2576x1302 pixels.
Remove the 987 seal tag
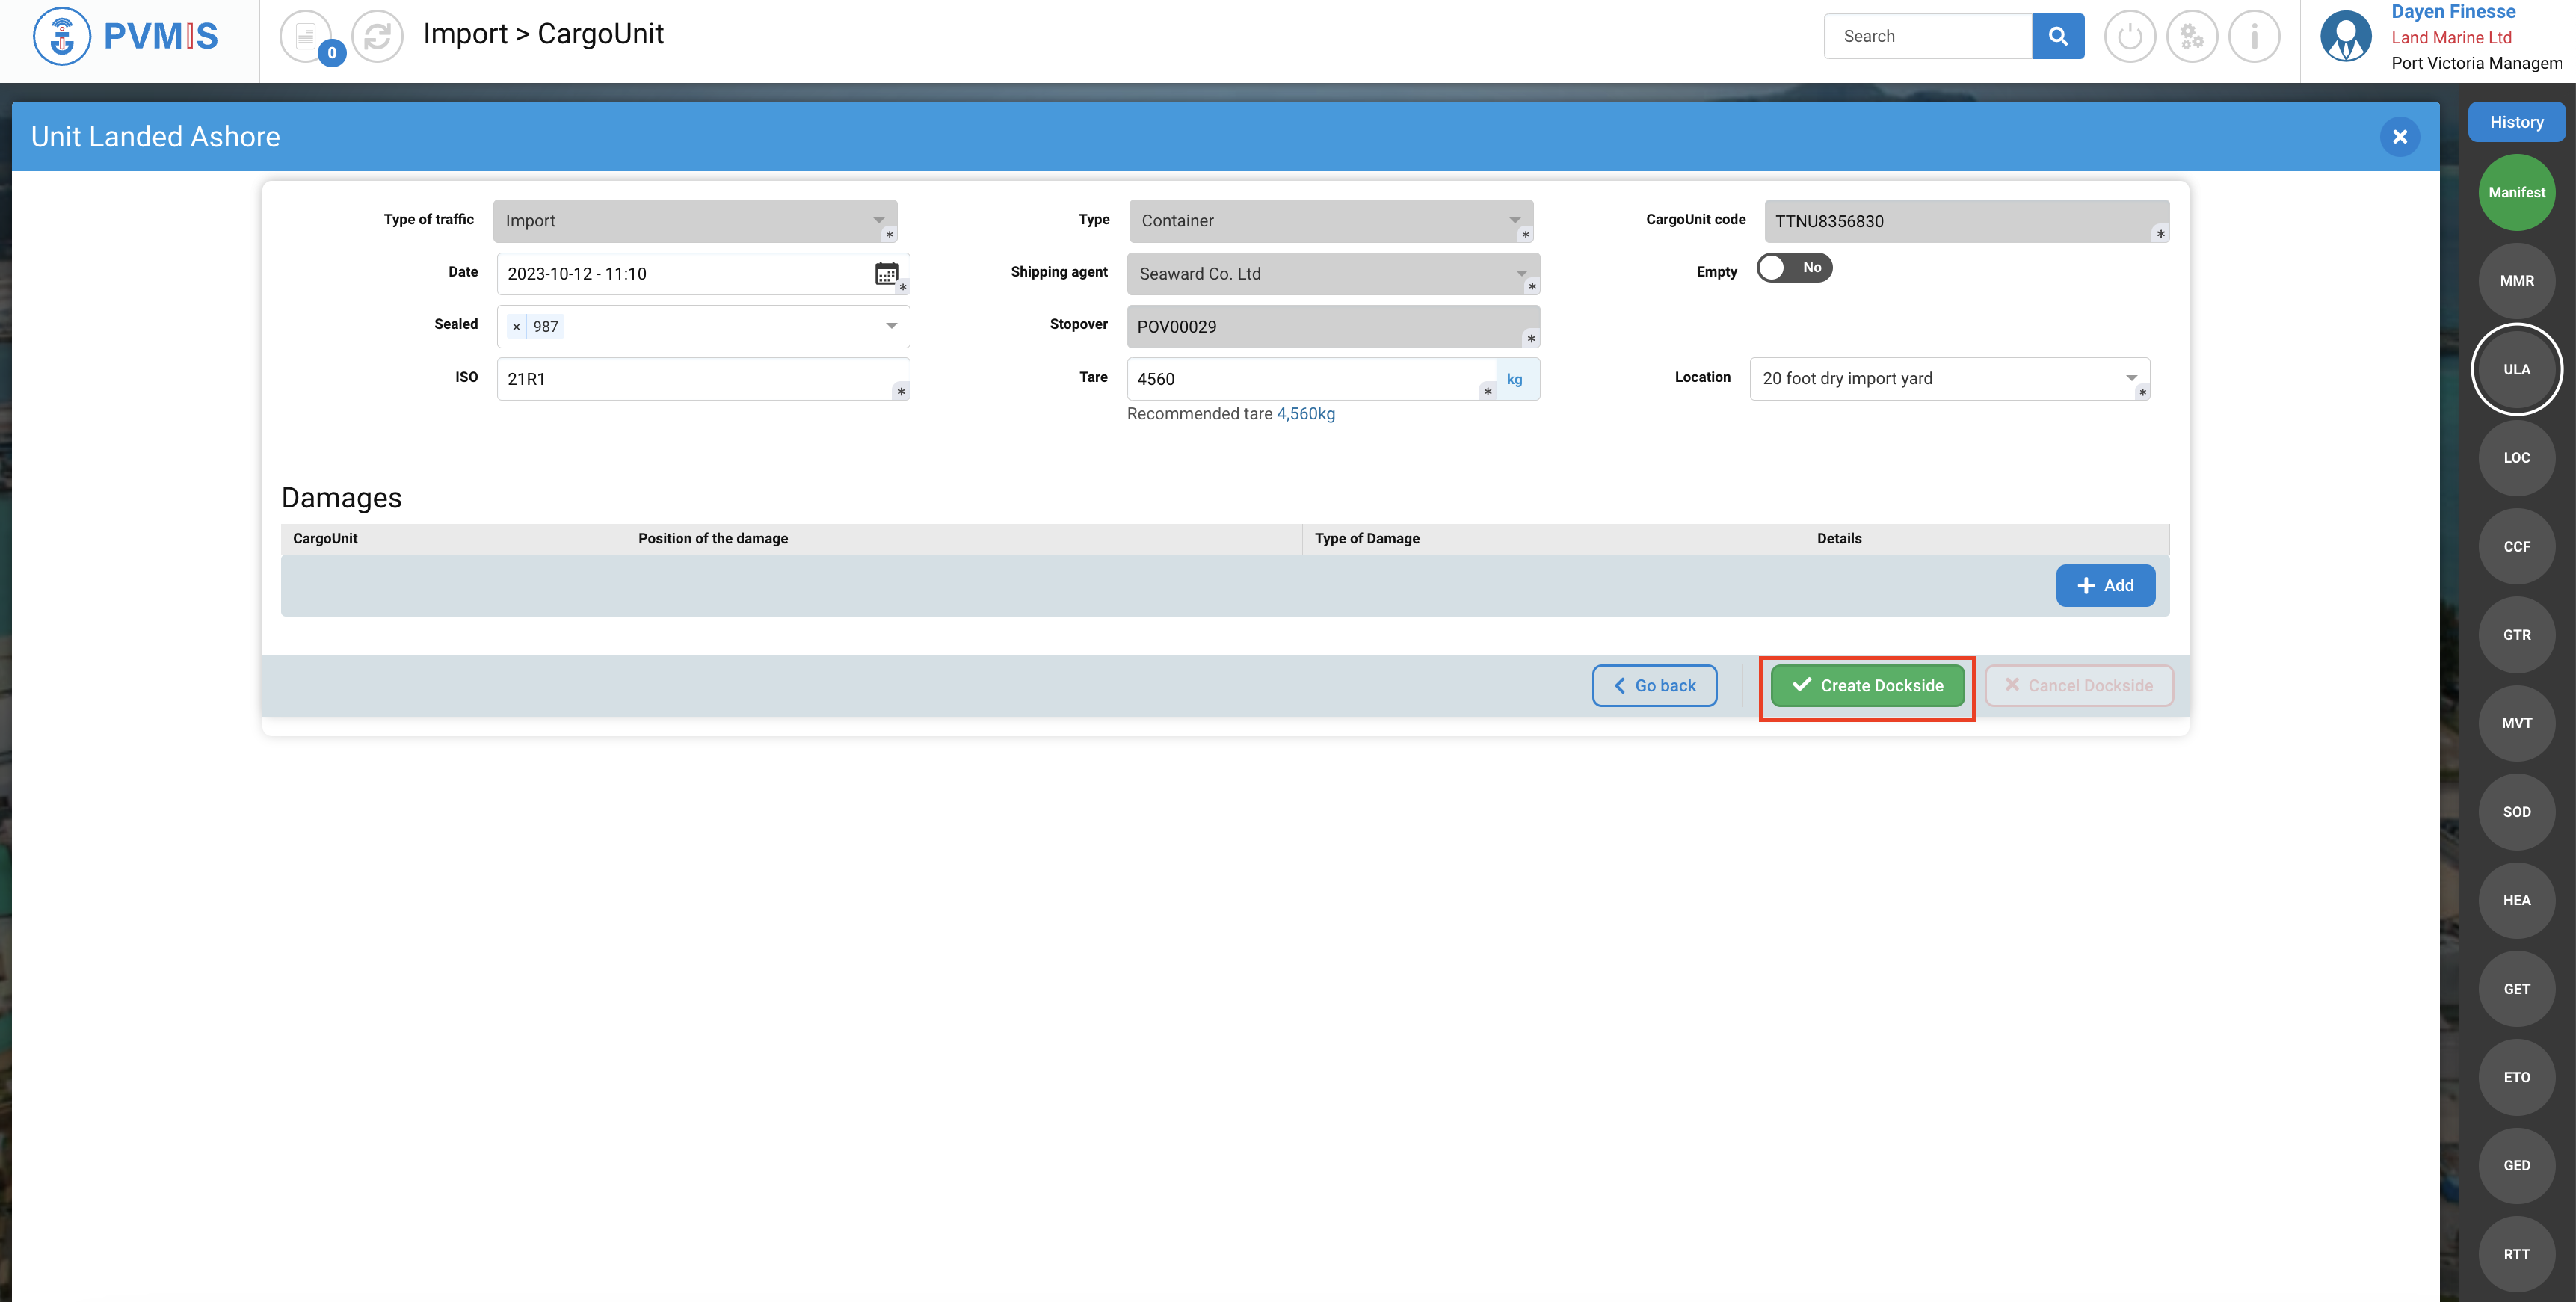click(x=516, y=327)
